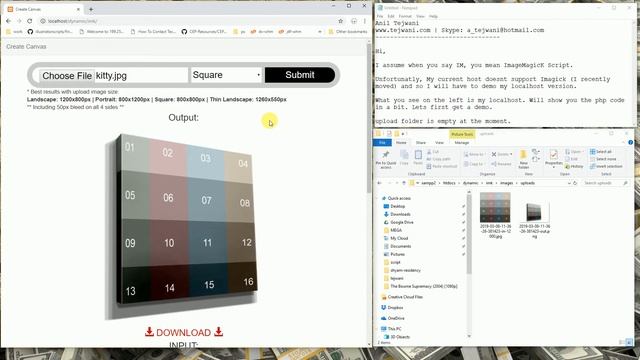Select Google Drive in navigation pane
This screenshot has width=640, height=360.
pyautogui.click(x=401, y=222)
